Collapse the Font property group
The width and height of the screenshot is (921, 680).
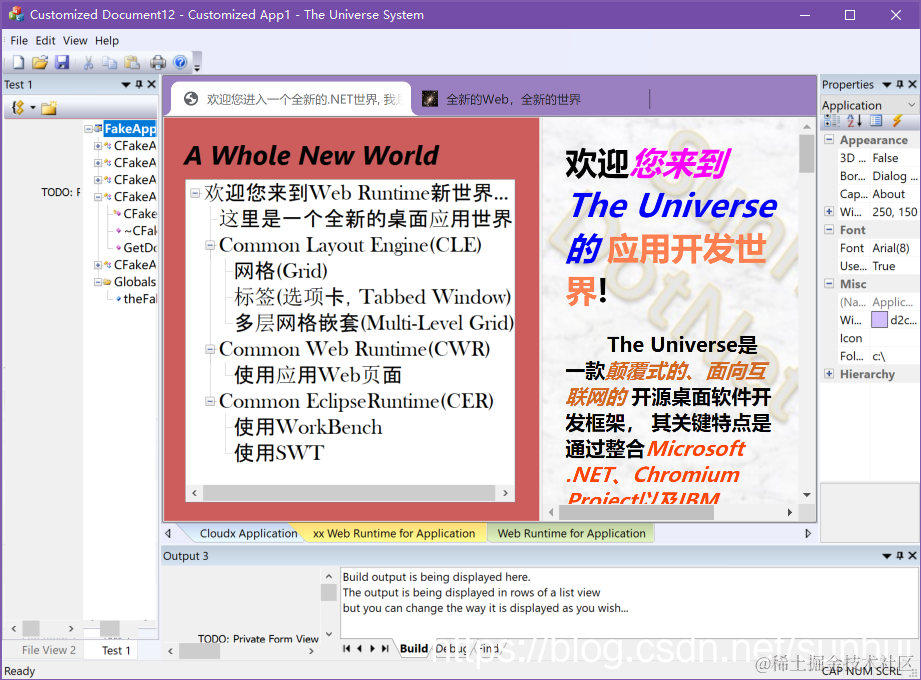pyautogui.click(x=829, y=230)
